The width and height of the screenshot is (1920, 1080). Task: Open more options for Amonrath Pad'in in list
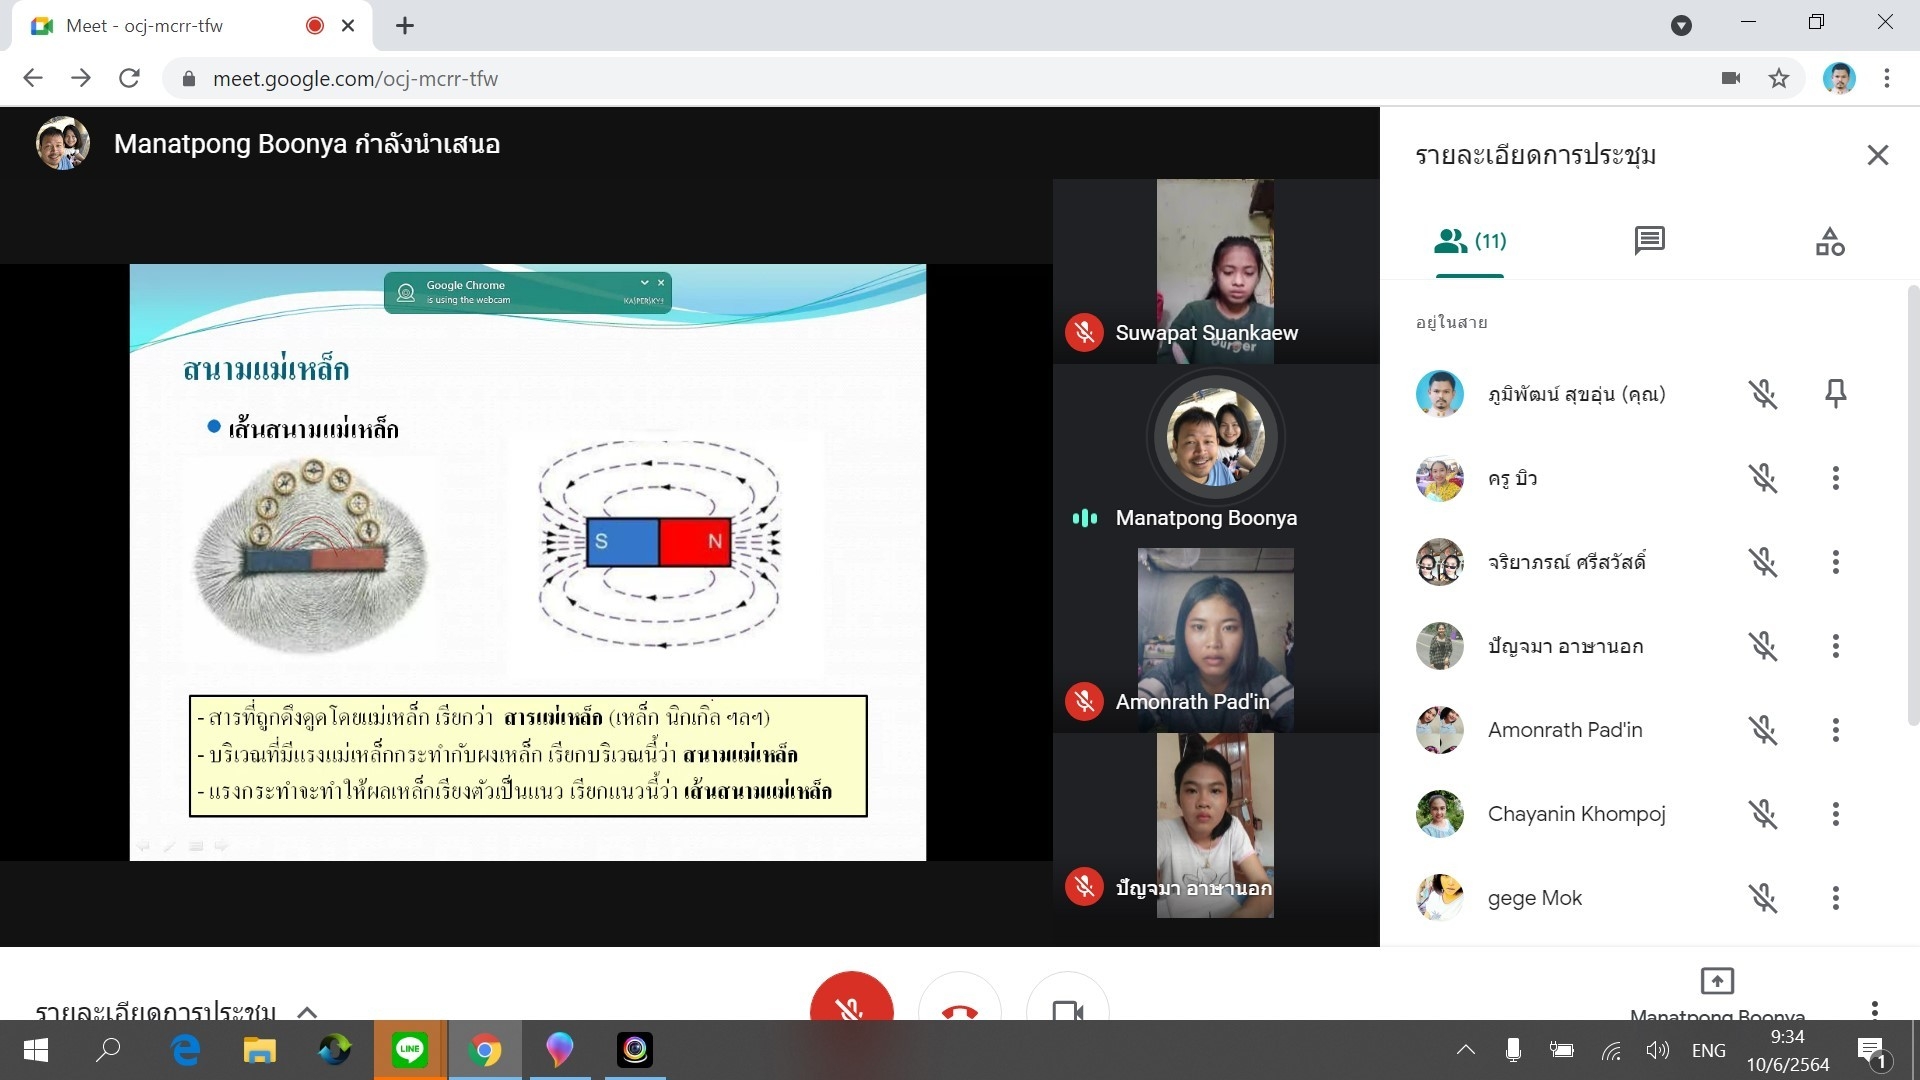[1835, 730]
